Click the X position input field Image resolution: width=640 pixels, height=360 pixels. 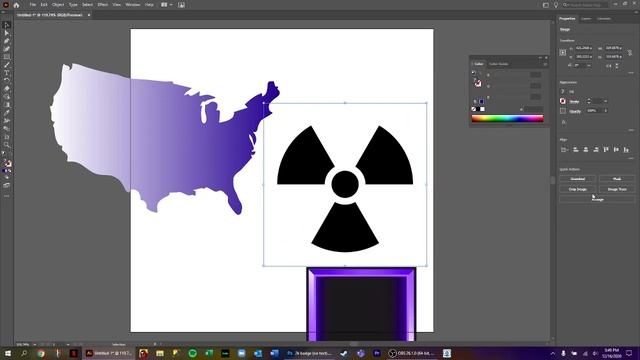click(x=584, y=48)
